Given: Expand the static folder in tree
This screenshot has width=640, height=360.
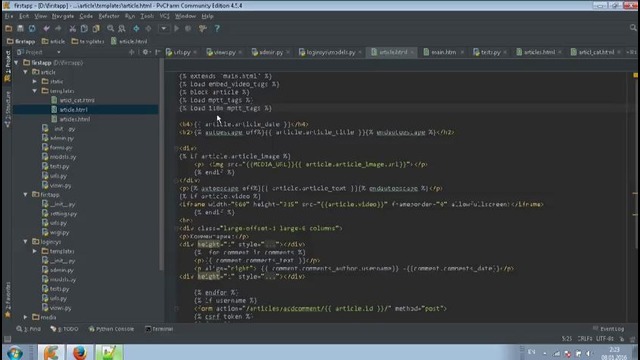Looking at the screenshot, I should (x=35, y=81).
